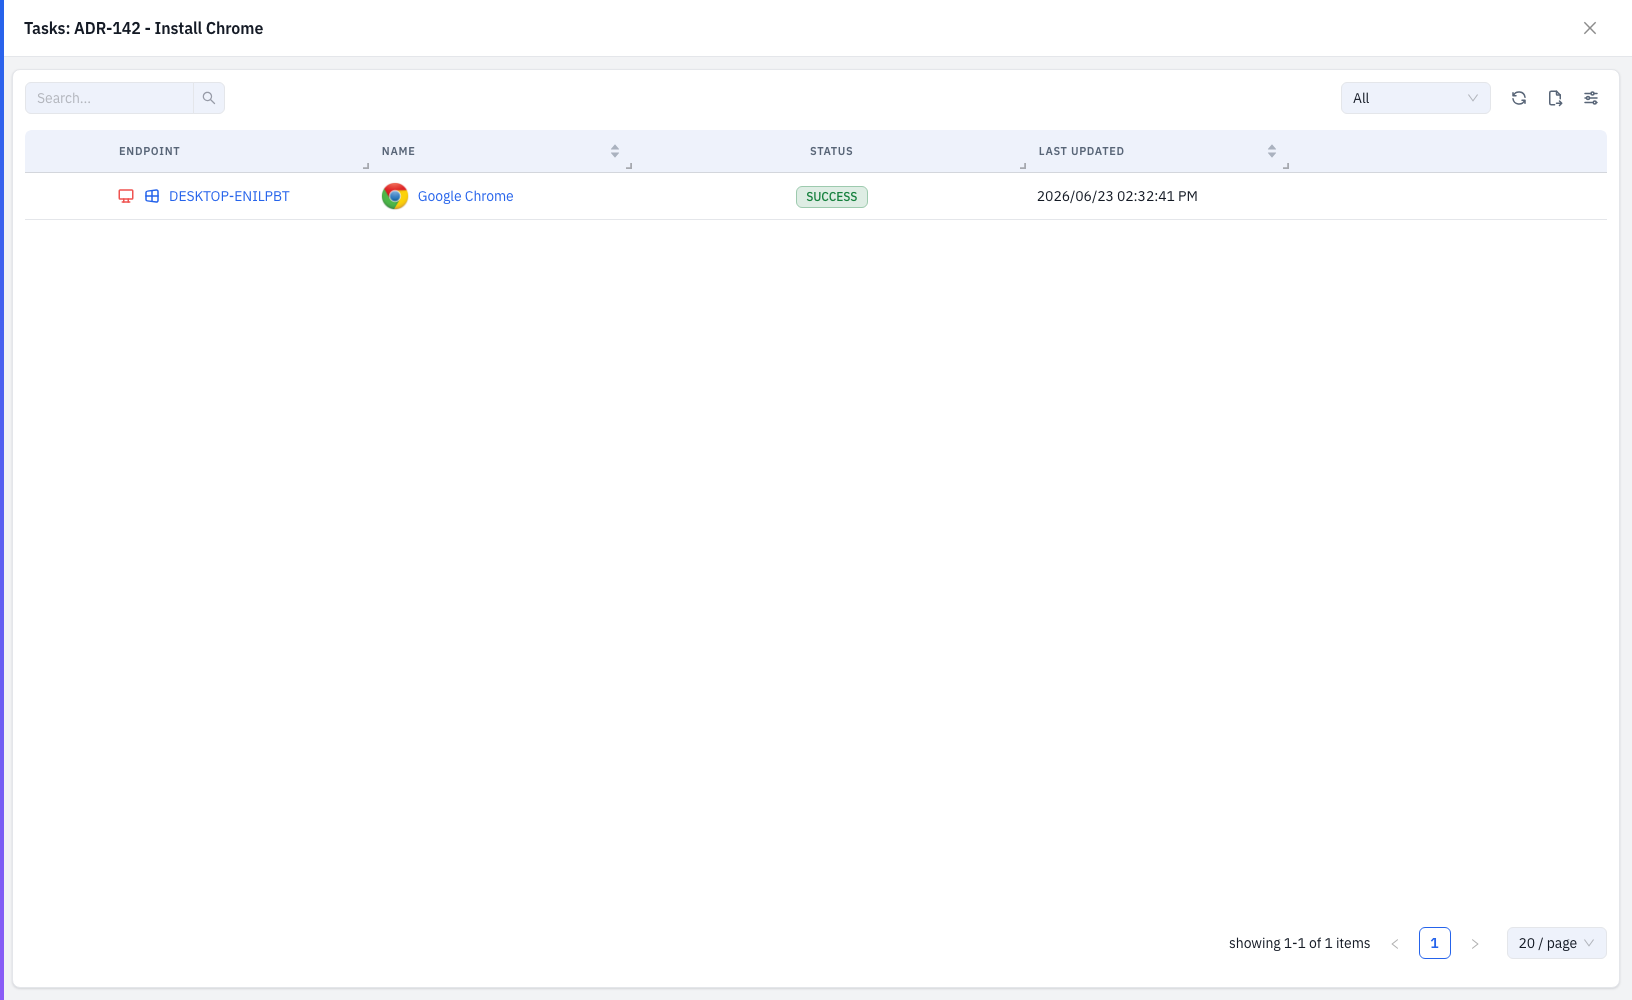Click the Google Chrome logo icon

tap(395, 196)
